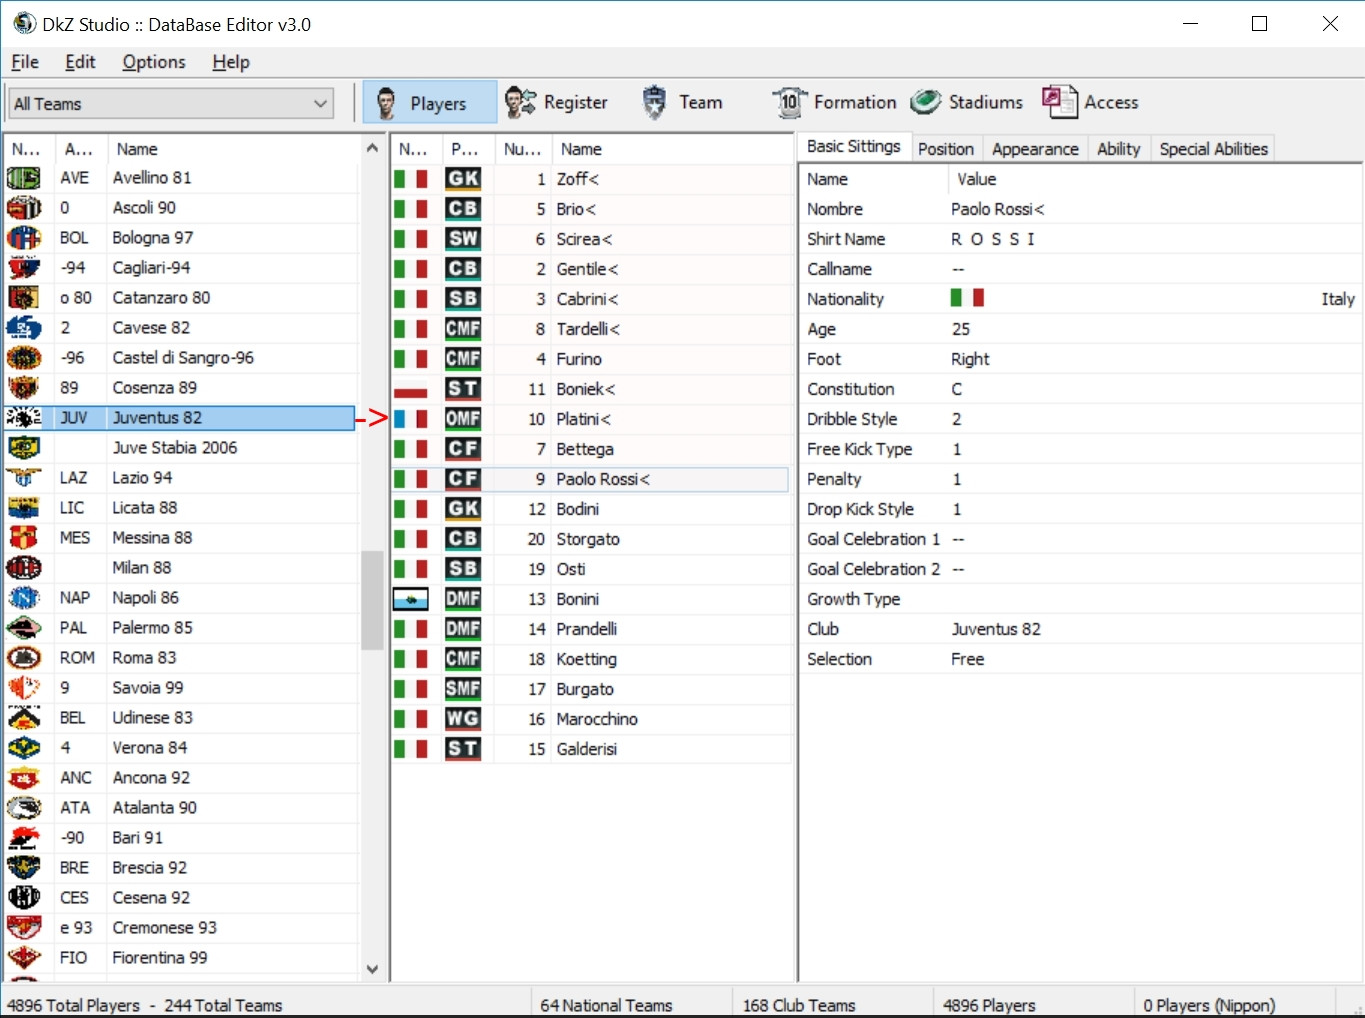The height and width of the screenshot is (1018, 1365).
Task: Switch to the Position tab
Action: pos(946,149)
